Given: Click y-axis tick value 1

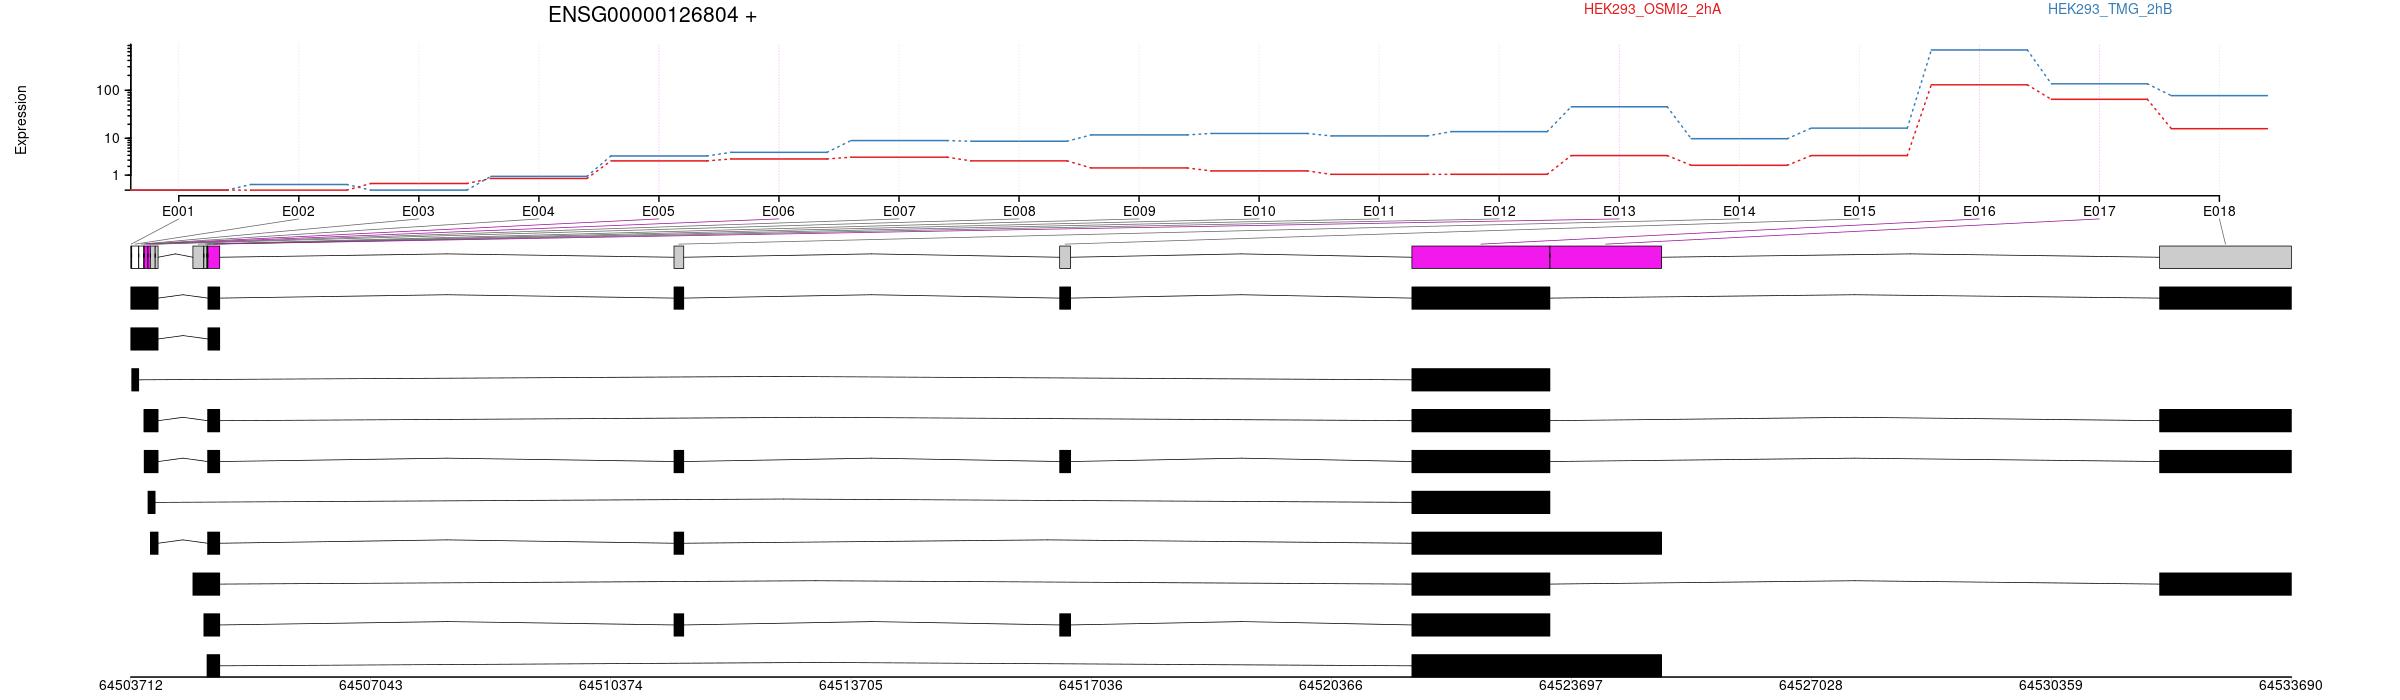Looking at the screenshot, I should coord(116,175).
